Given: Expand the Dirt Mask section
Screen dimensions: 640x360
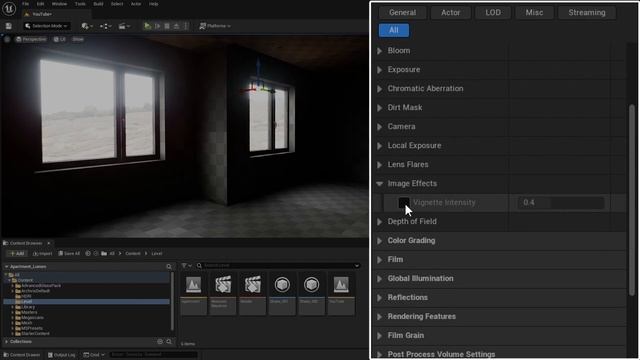Looking at the screenshot, I should (x=380, y=108).
